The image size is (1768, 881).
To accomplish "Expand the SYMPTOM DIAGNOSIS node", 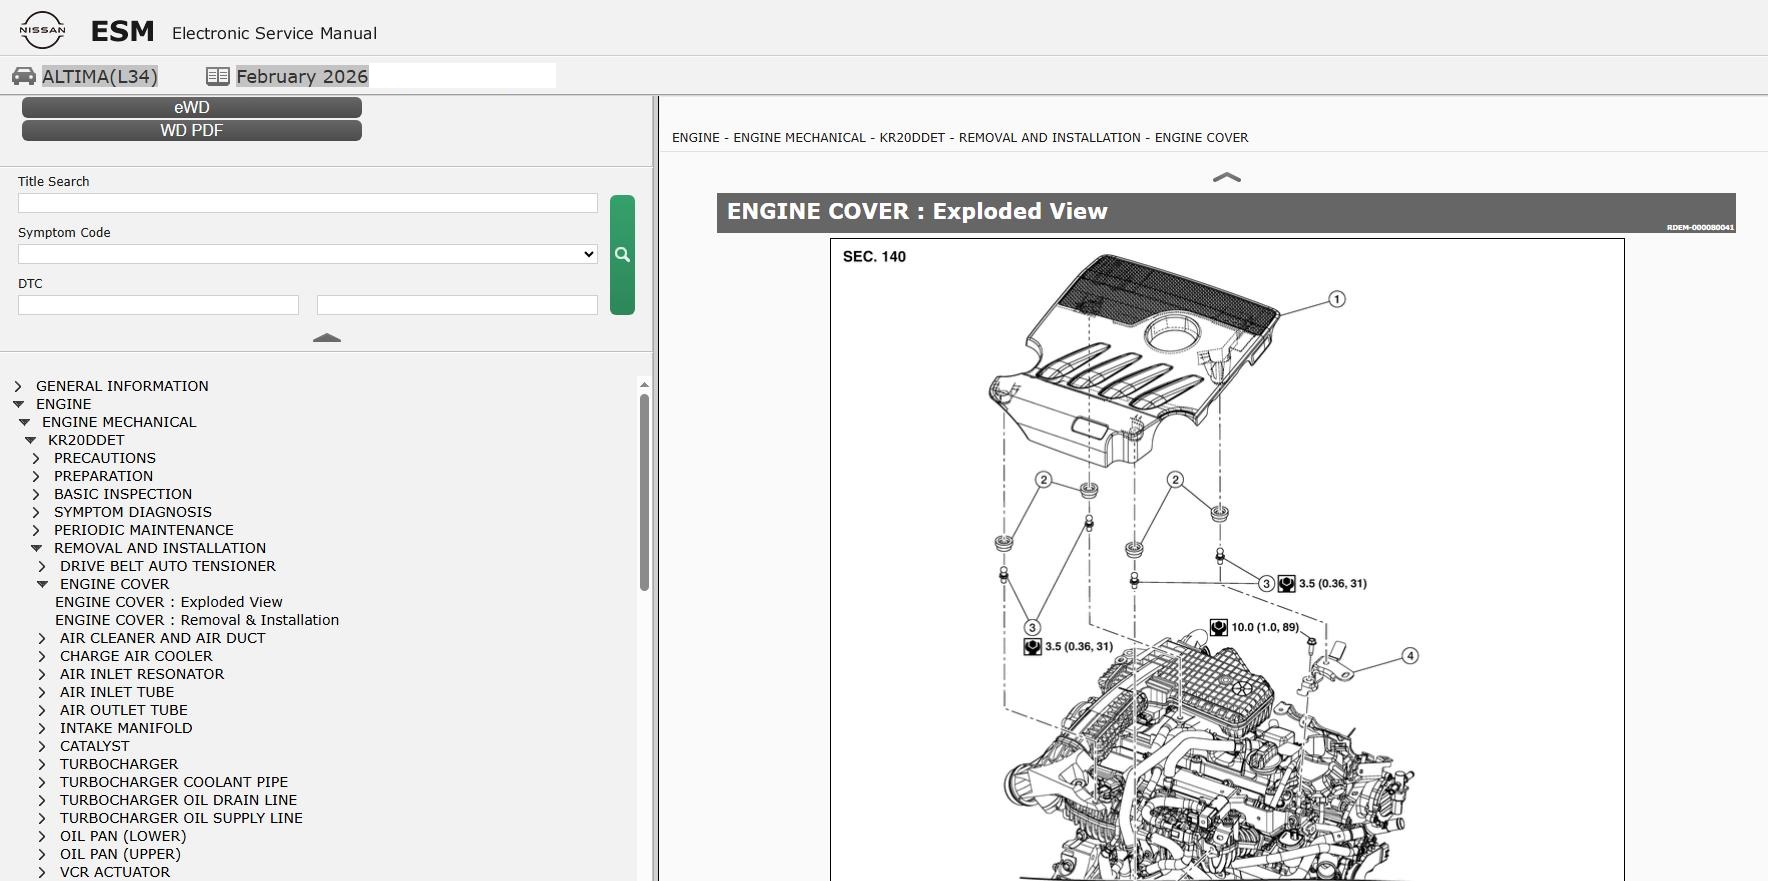I will pyautogui.click(x=36, y=512).
